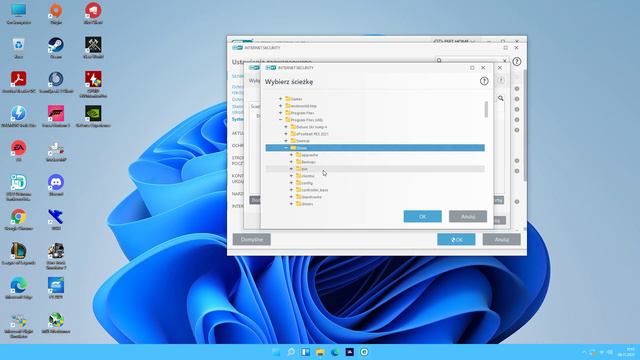
Task: Open the This PC desktop icon
Action: tap(18, 13)
